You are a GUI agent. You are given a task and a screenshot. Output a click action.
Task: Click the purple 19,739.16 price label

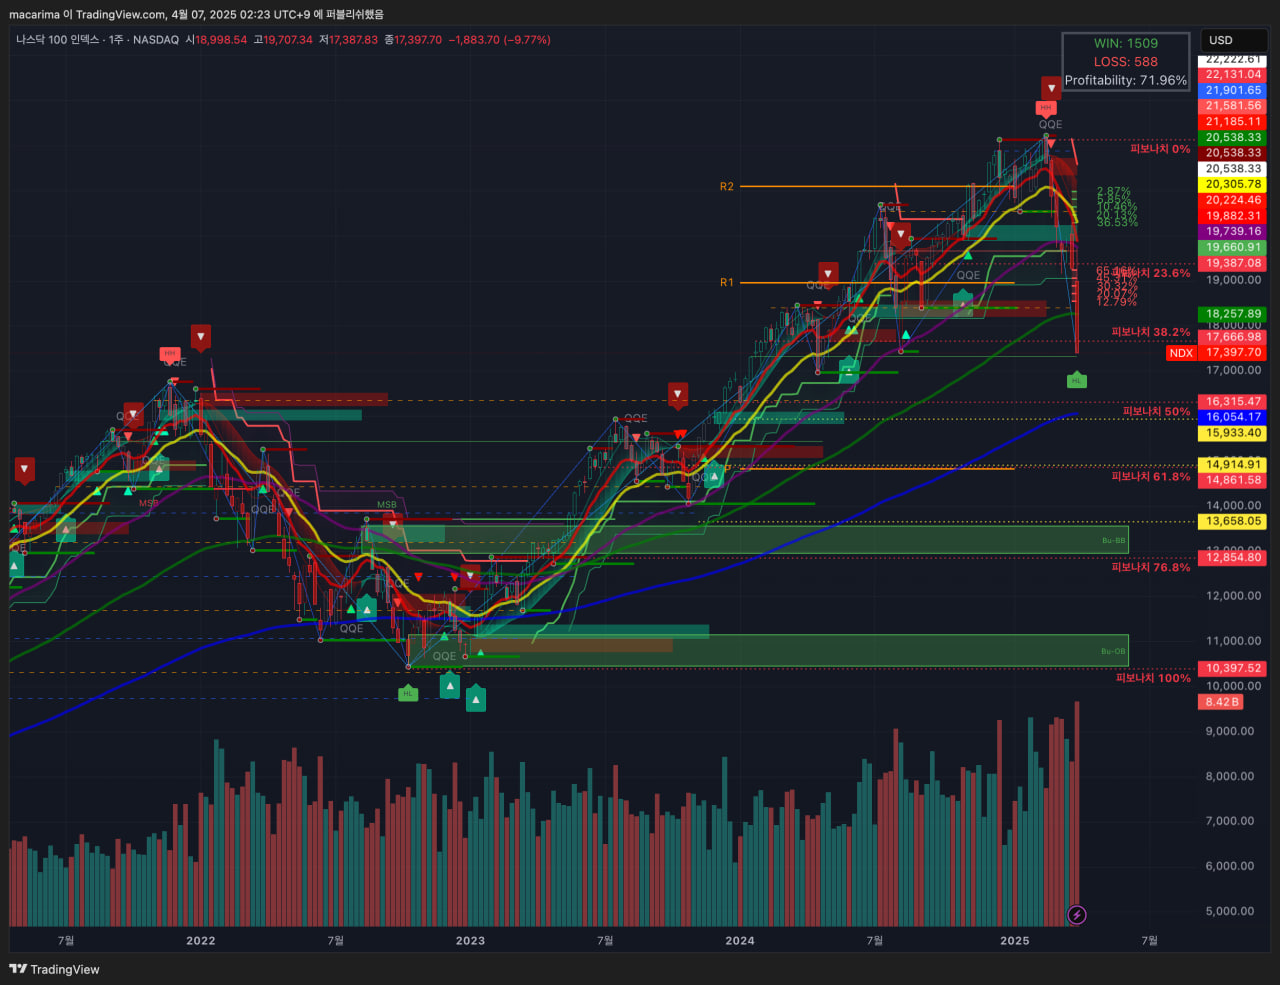point(1233,231)
